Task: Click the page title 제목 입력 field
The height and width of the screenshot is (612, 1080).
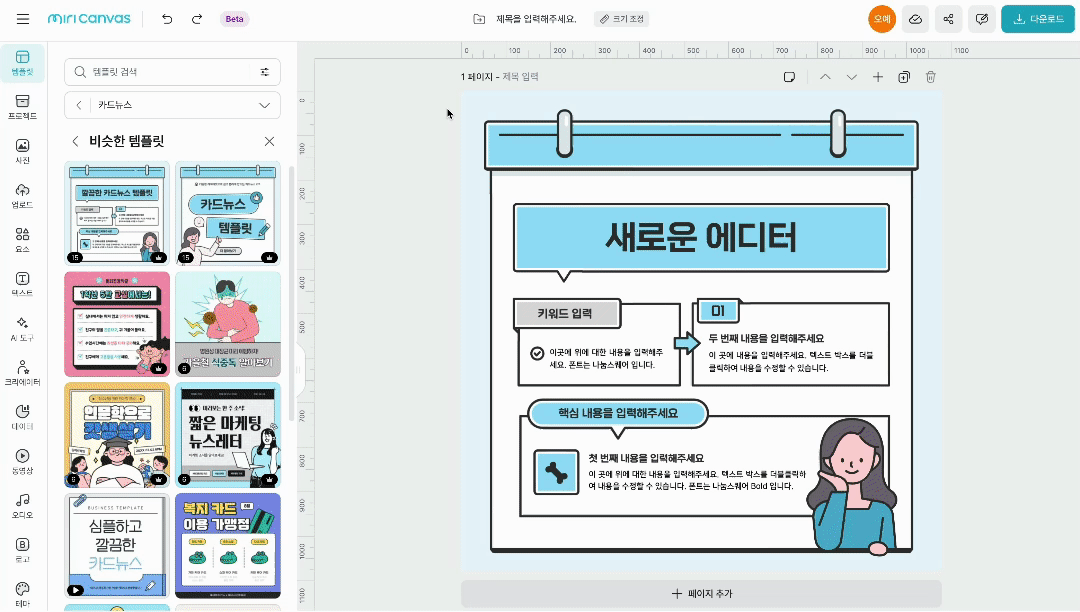Action: point(520,77)
